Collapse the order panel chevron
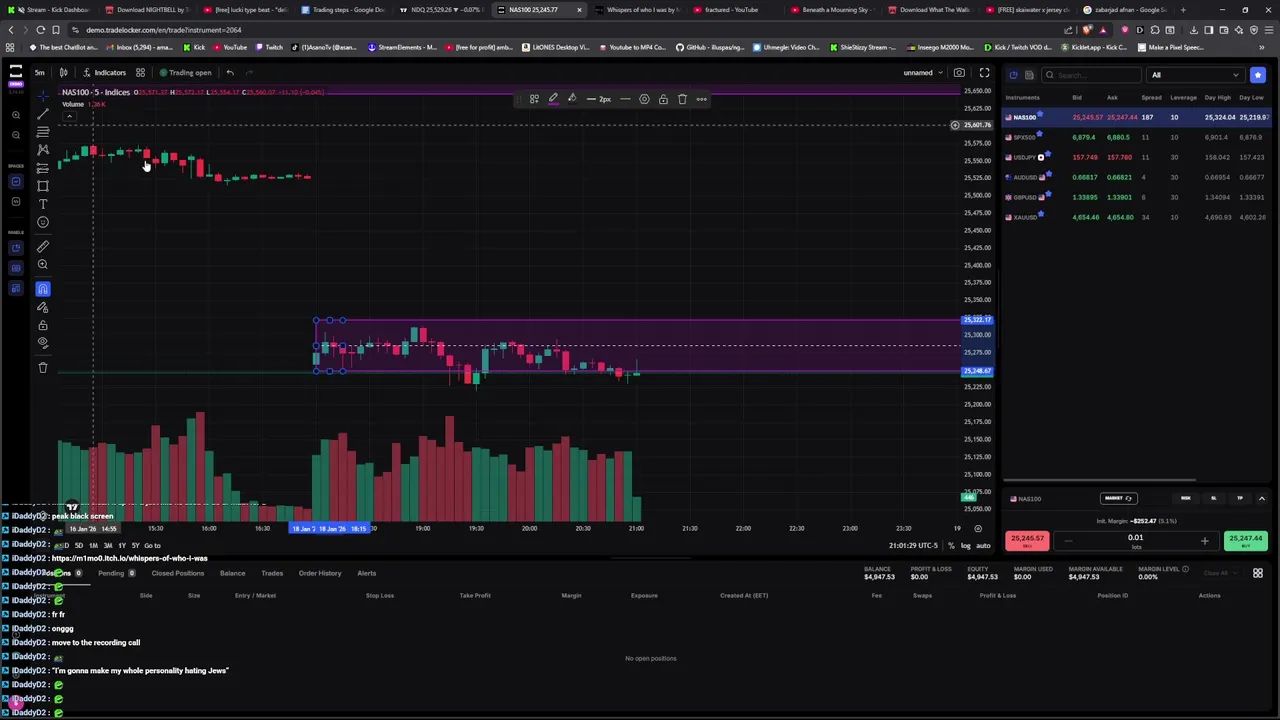1280x720 pixels. pos(1261,498)
